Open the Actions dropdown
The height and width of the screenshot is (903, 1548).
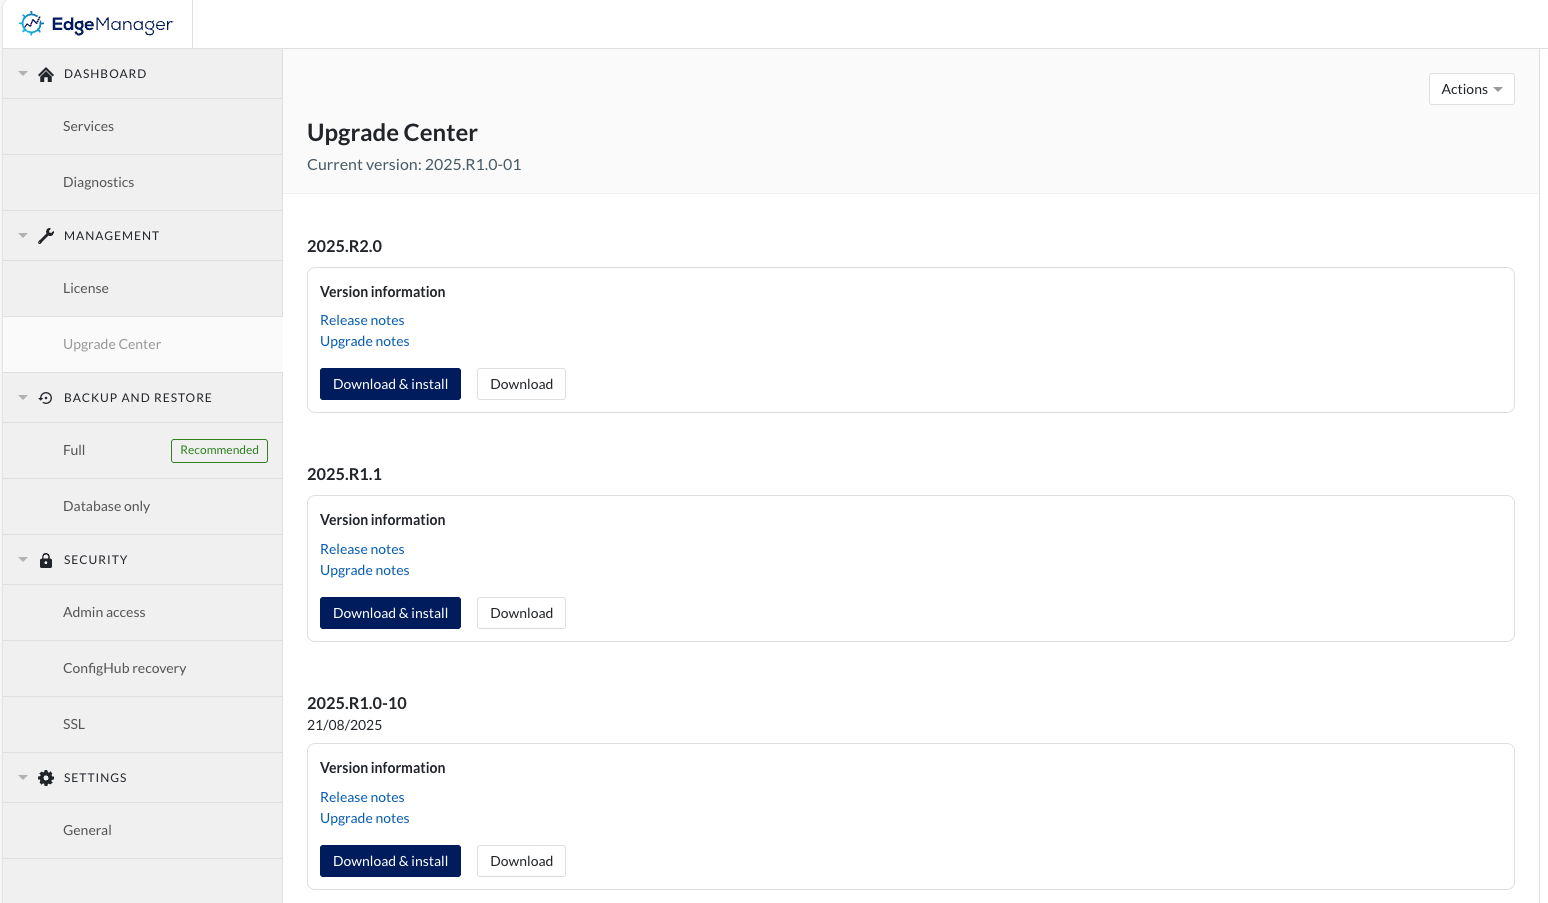(1471, 89)
